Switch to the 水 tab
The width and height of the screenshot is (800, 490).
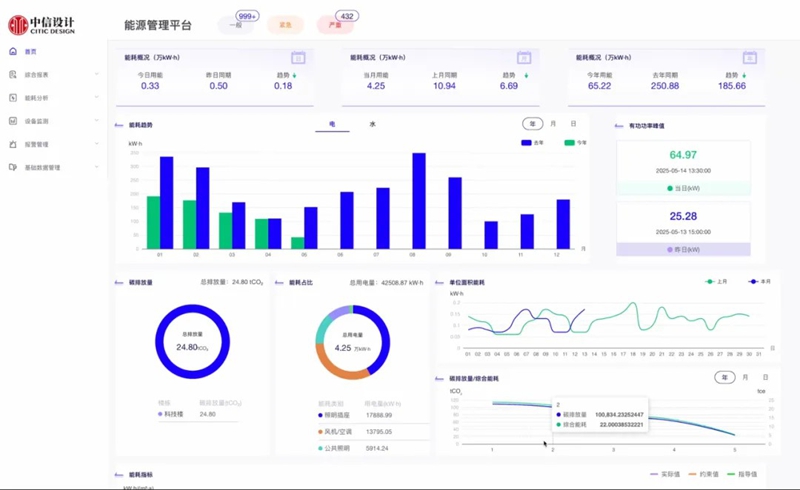(x=372, y=124)
